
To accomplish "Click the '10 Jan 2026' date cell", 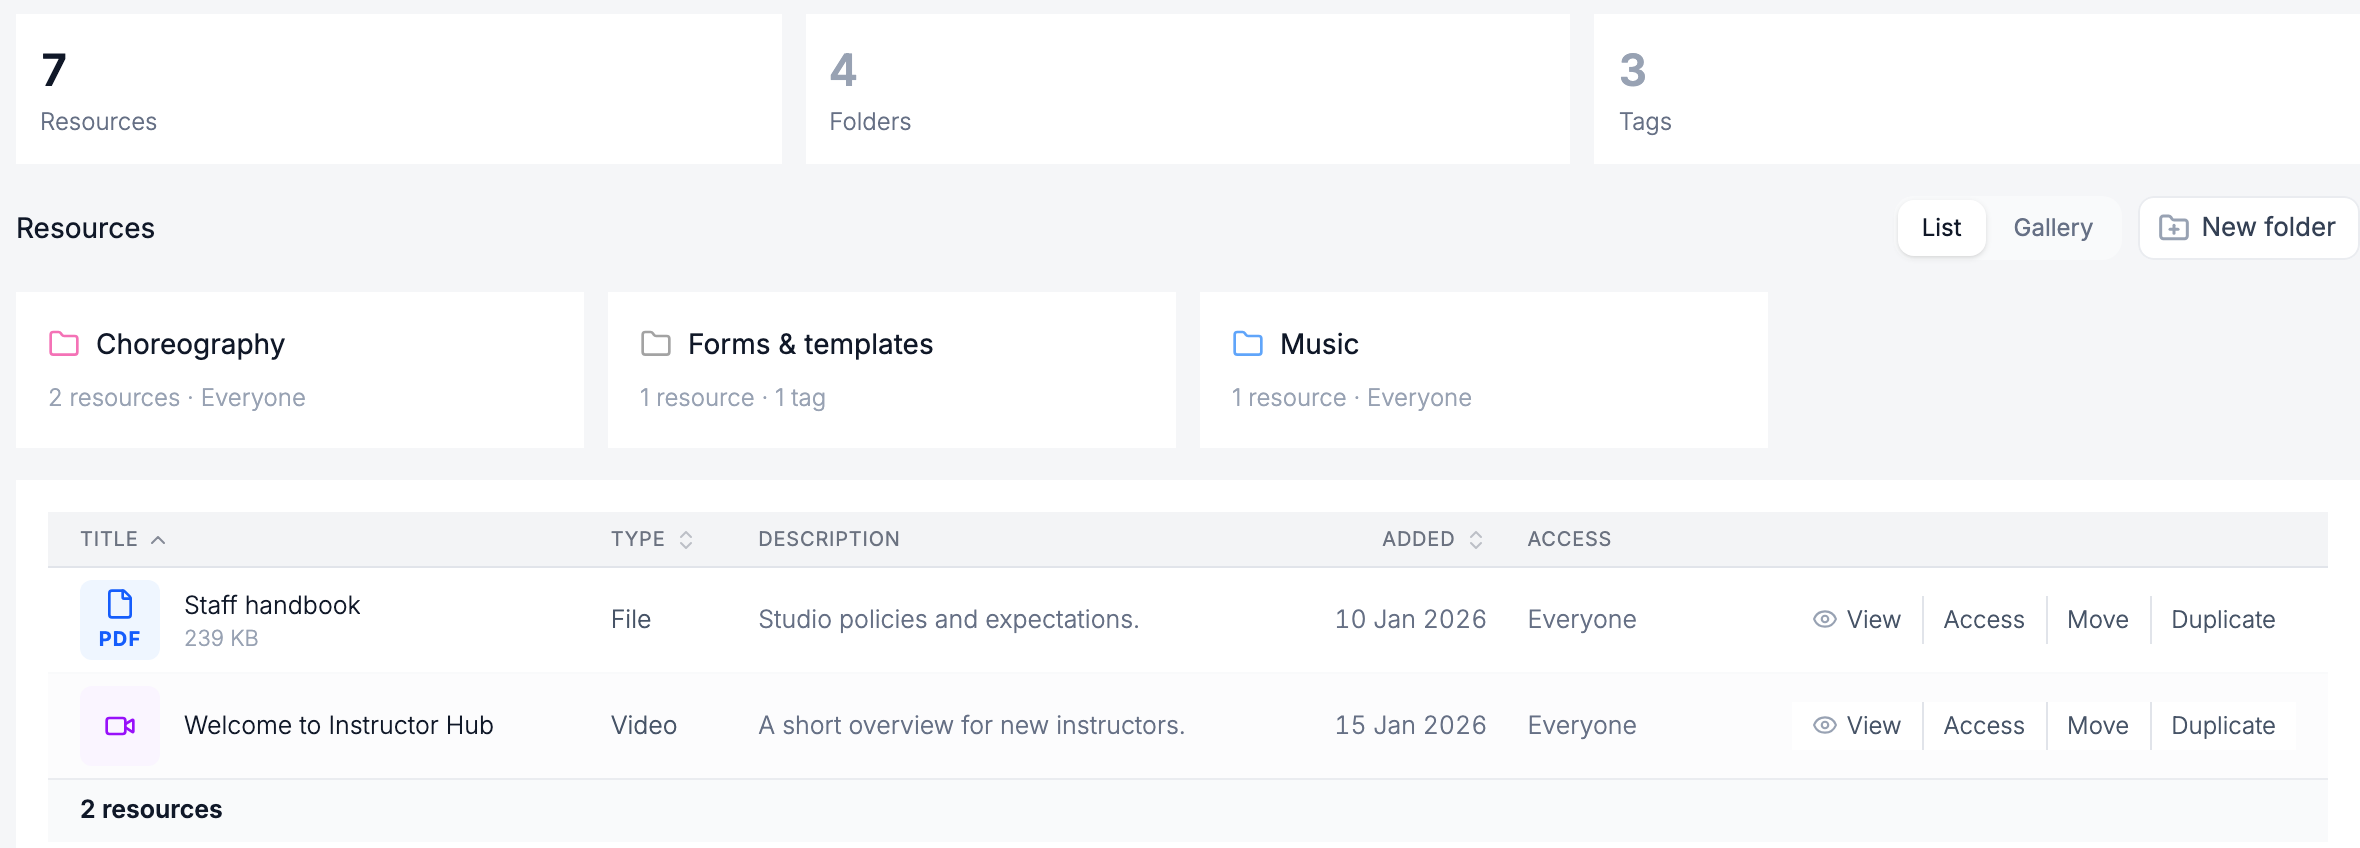I will (x=1410, y=620).
